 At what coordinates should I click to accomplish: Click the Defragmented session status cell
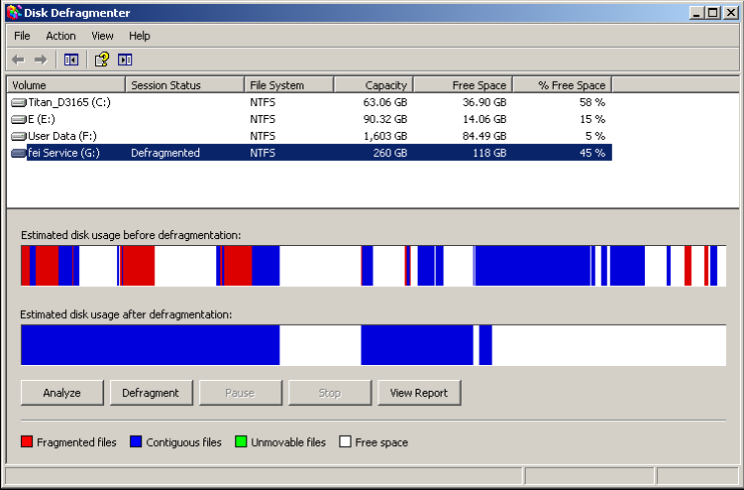tap(166, 153)
